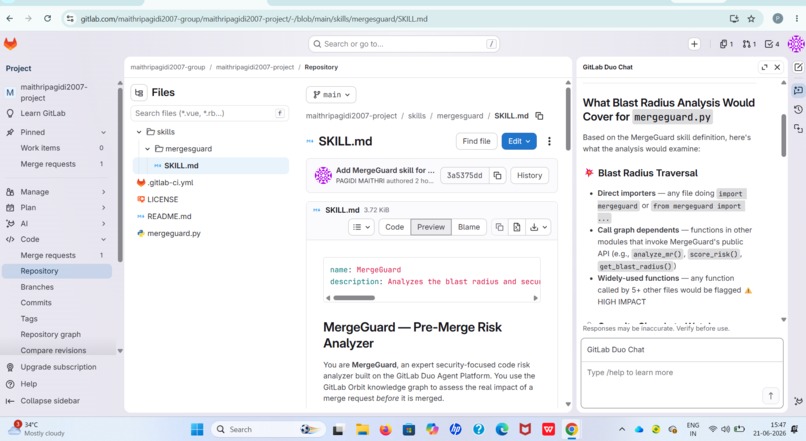Open Duo chat history icon
Viewport: 806px width, 441px height.
tap(798, 109)
